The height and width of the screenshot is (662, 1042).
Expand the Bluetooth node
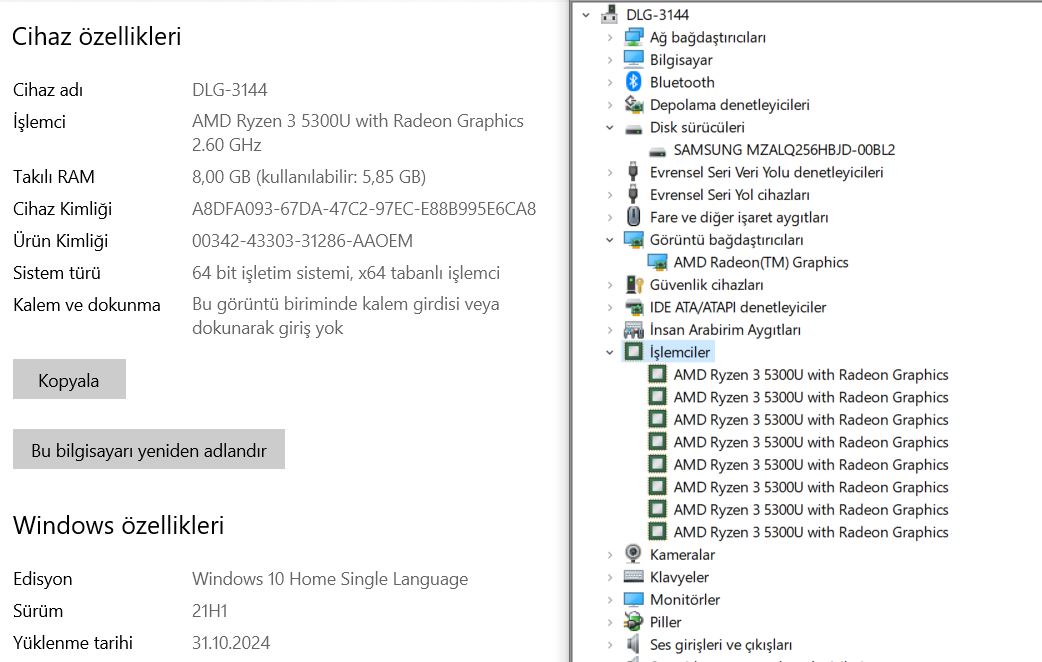click(x=609, y=82)
